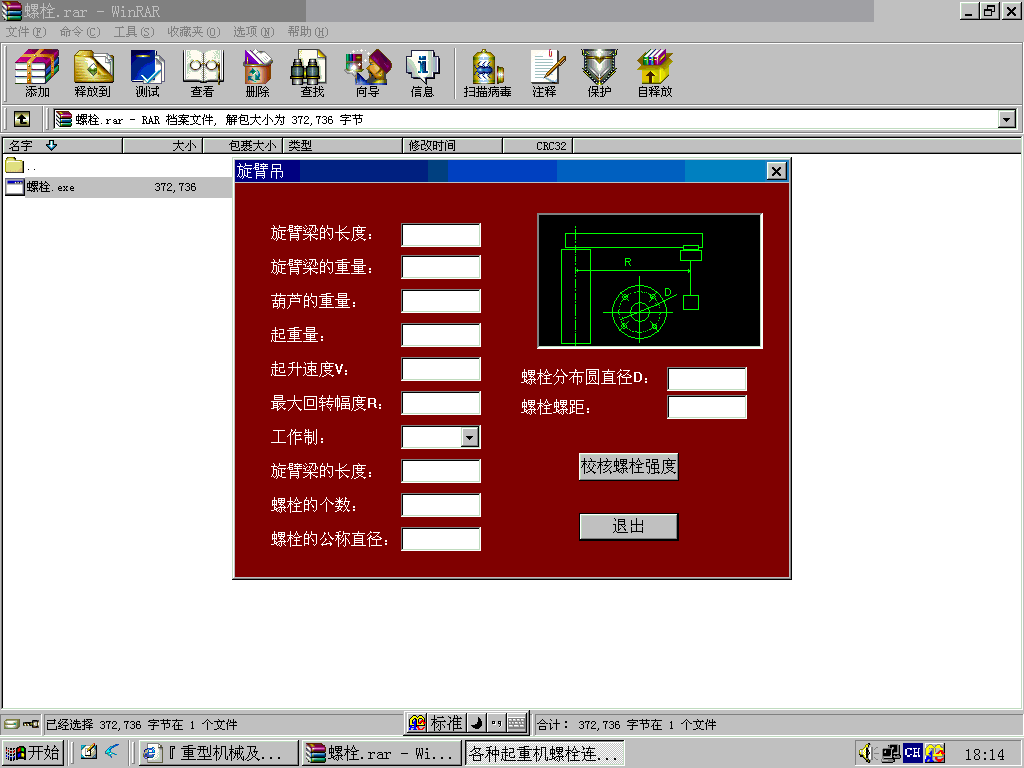The image size is (1024, 768).
Task: Click the 删除 (Delete) toolbar icon
Action: [256, 68]
